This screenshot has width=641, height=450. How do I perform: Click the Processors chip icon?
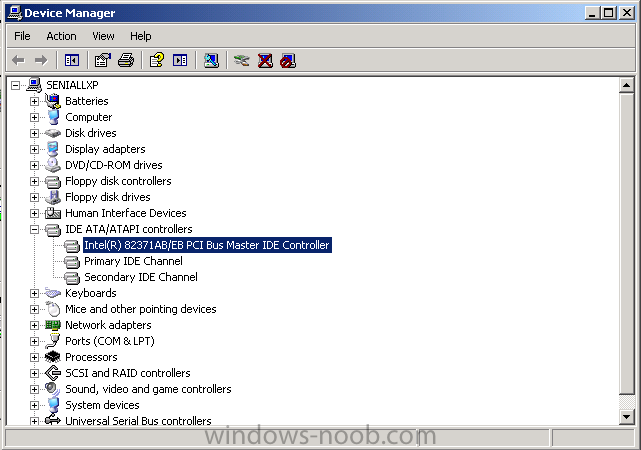(x=53, y=357)
